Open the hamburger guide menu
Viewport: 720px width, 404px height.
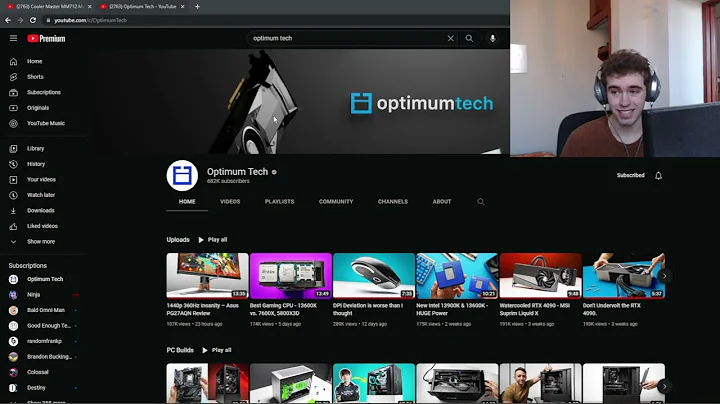click(13, 38)
